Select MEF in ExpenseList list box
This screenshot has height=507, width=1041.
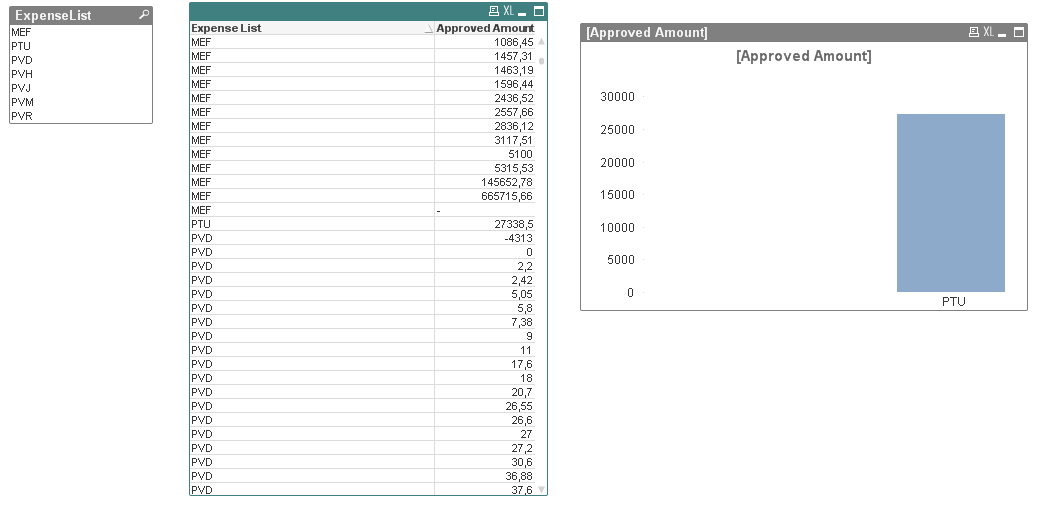point(81,32)
